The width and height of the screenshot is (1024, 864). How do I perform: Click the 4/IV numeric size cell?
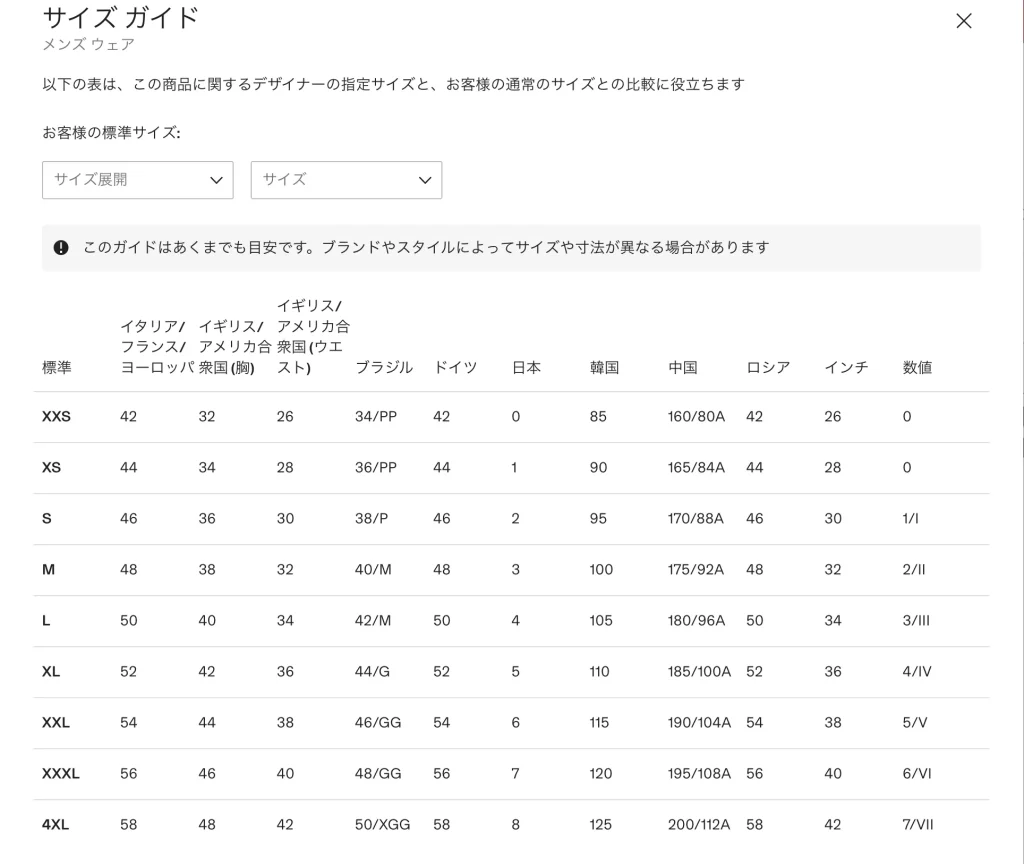[x=917, y=671]
